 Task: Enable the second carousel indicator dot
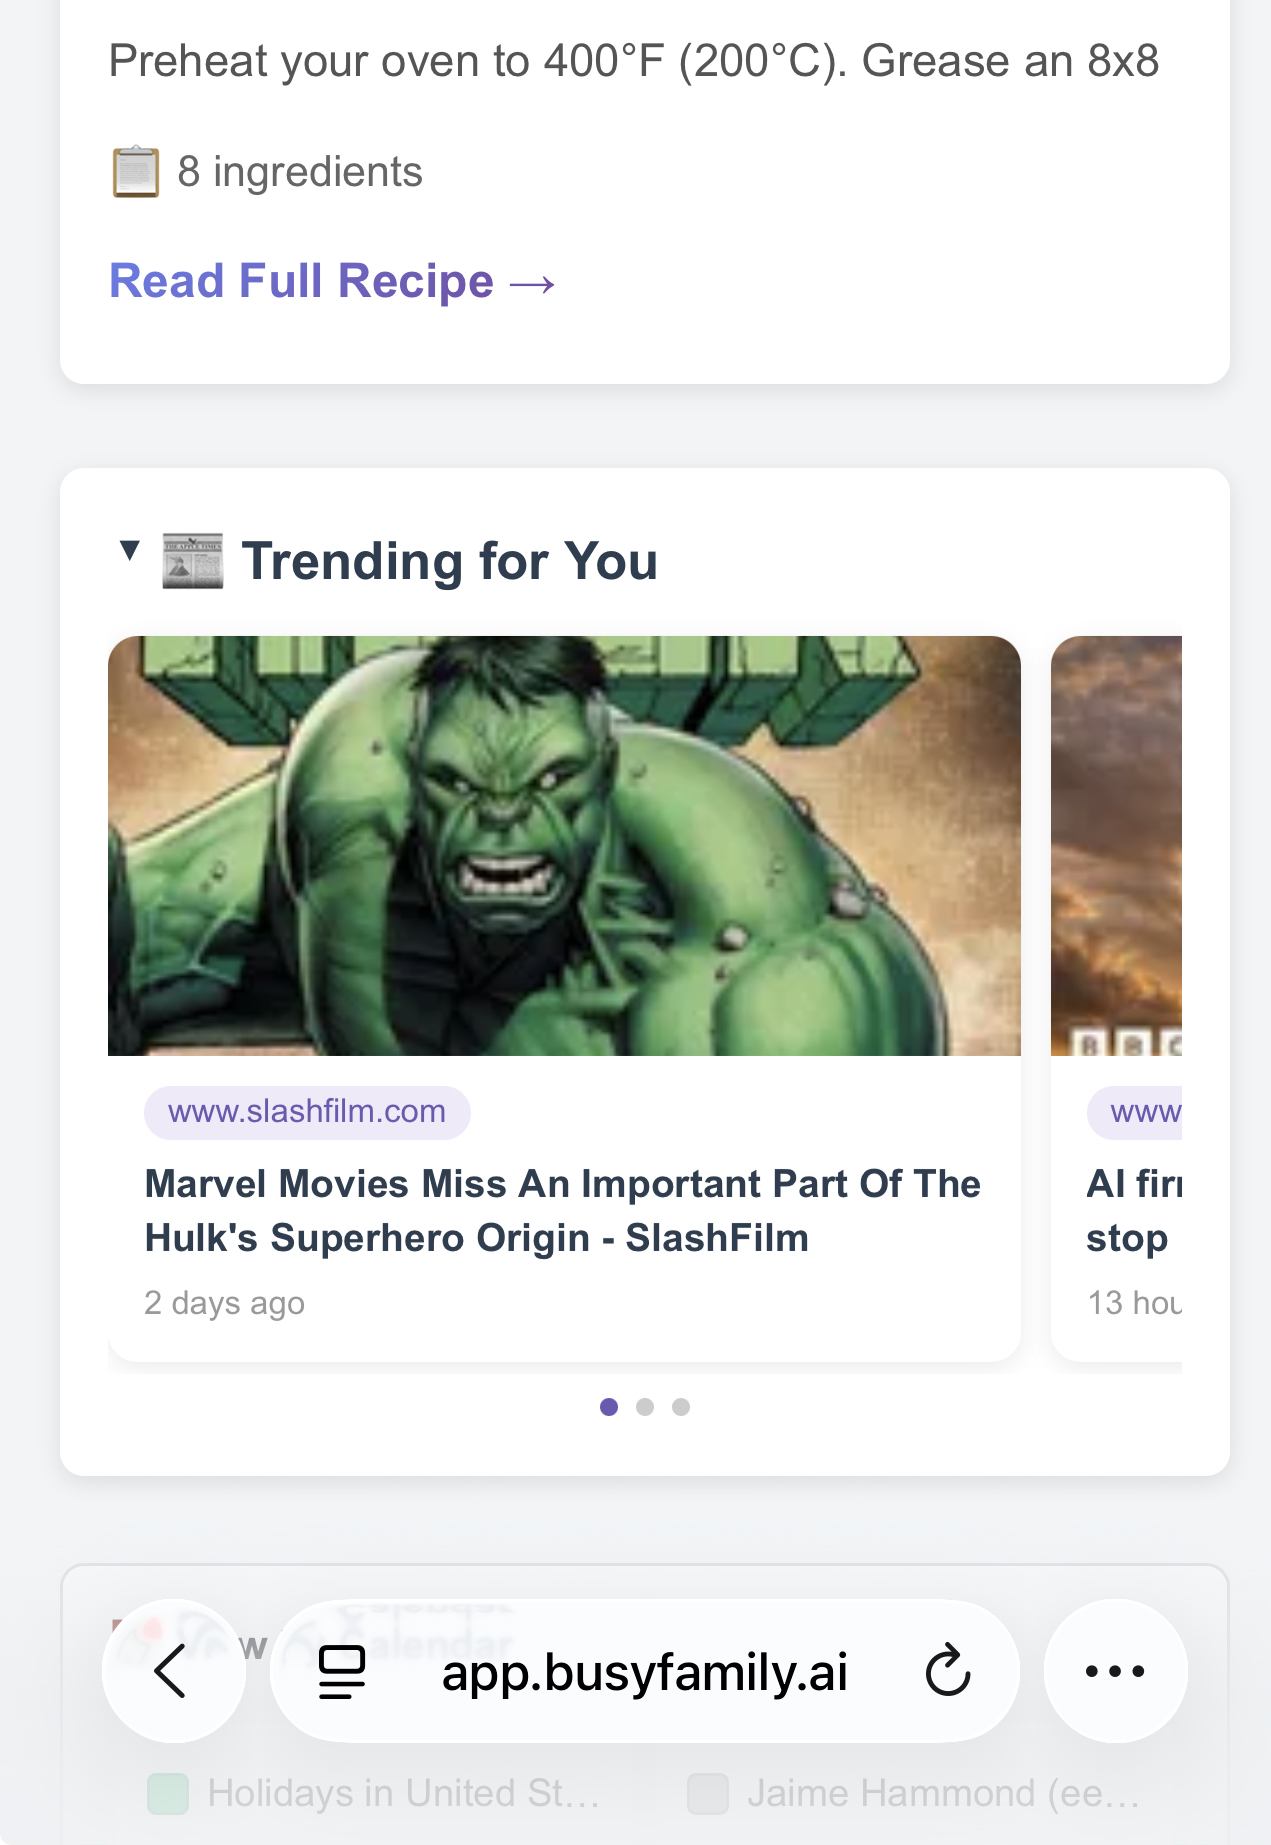click(645, 1406)
